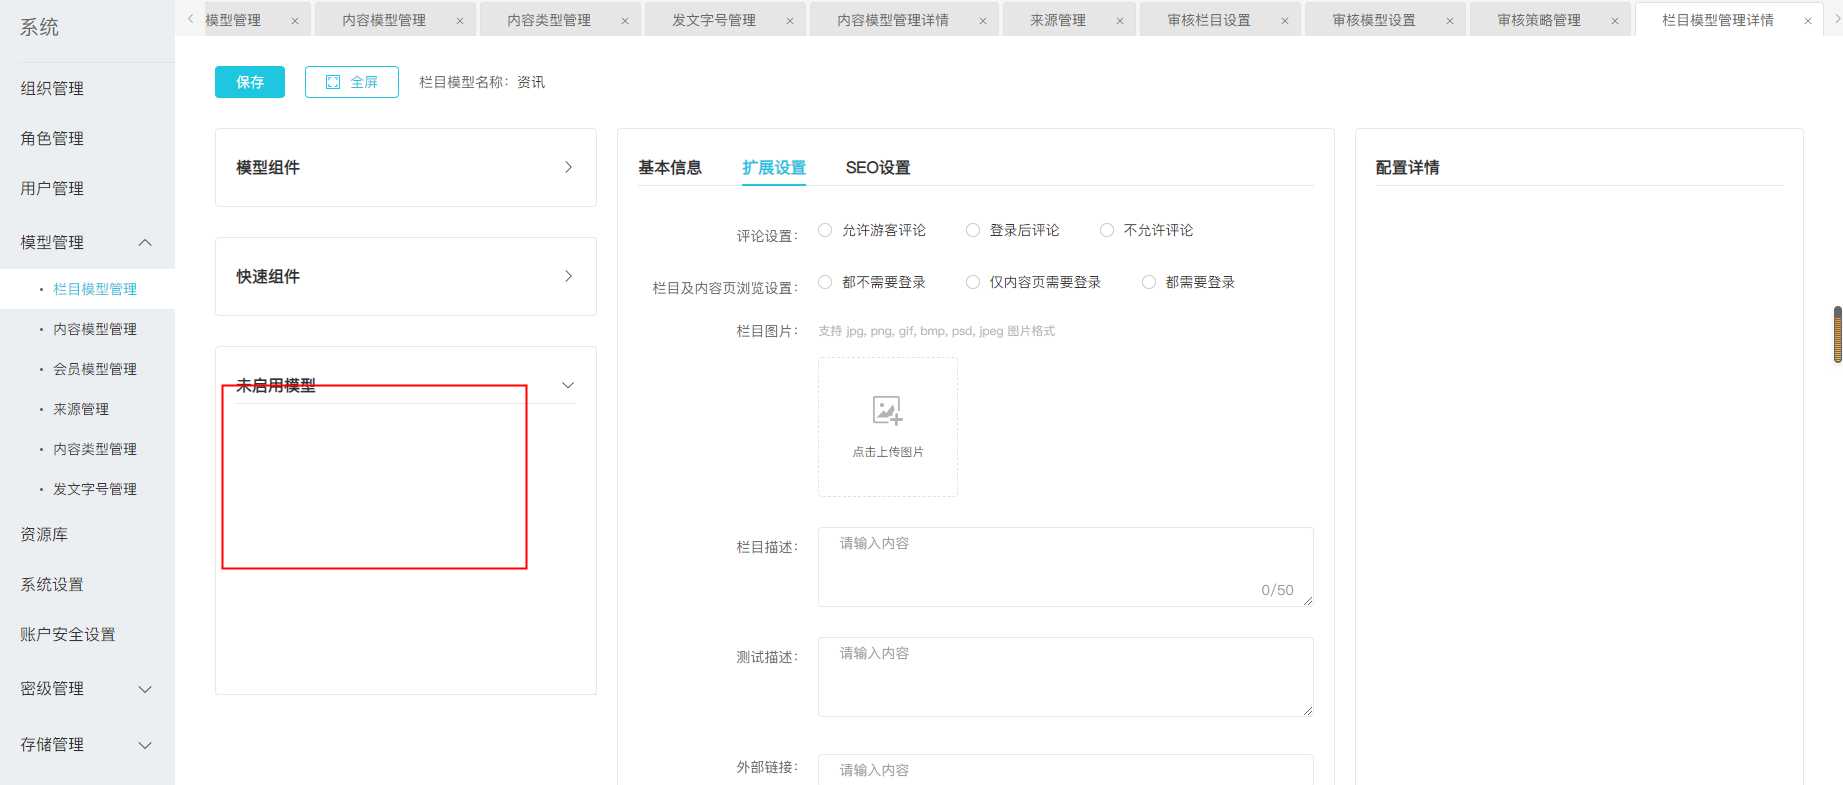This screenshot has height=785, width=1843.
Task: Close the 内容模型管理 tab
Action: pos(460,21)
